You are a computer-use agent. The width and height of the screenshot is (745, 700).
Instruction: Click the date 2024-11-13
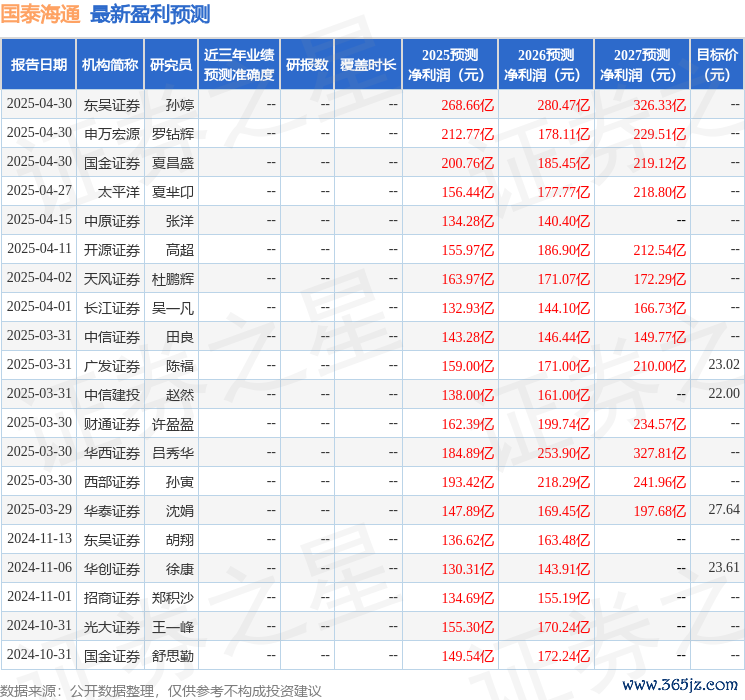[39, 538]
